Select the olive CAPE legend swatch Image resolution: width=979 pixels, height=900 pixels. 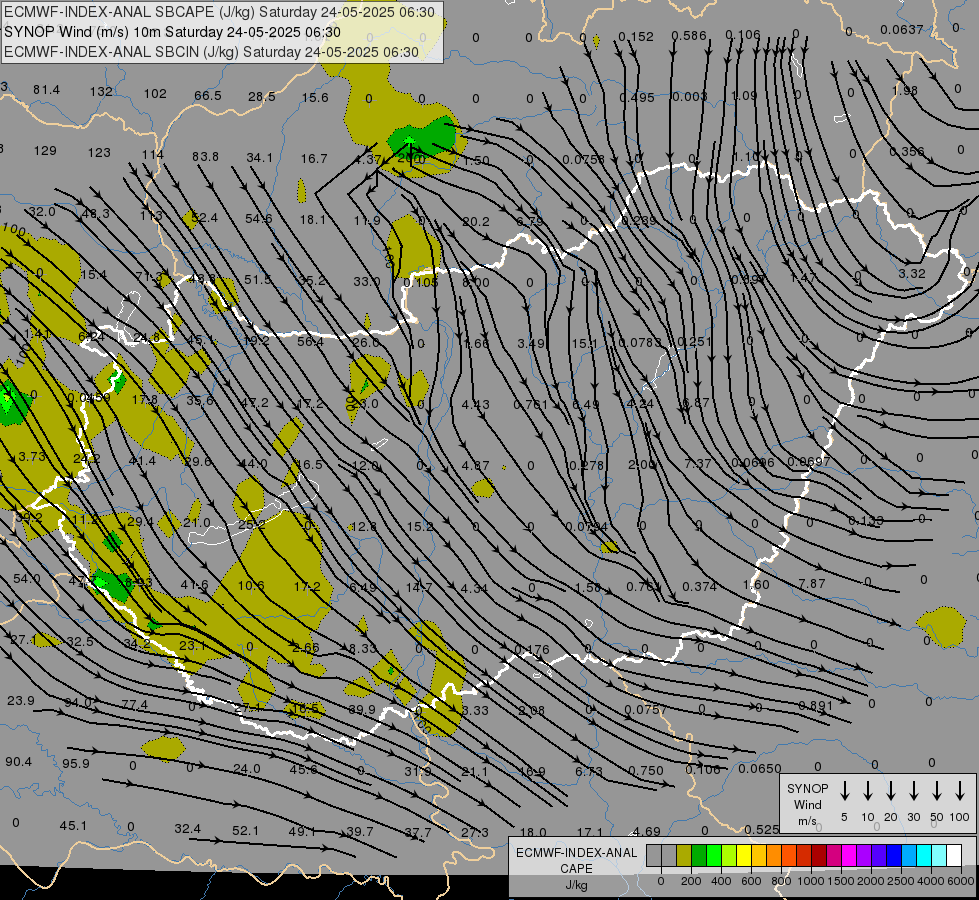click(684, 855)
